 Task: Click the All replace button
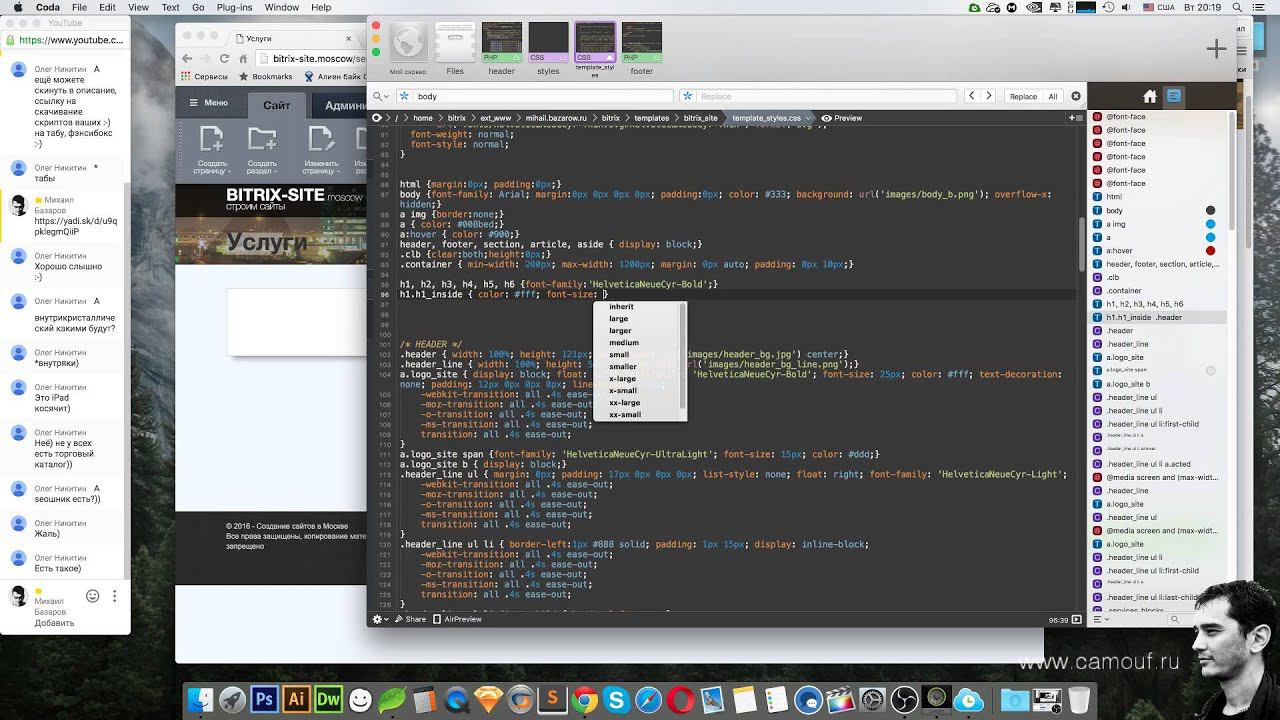click(x=1052, y=96)
